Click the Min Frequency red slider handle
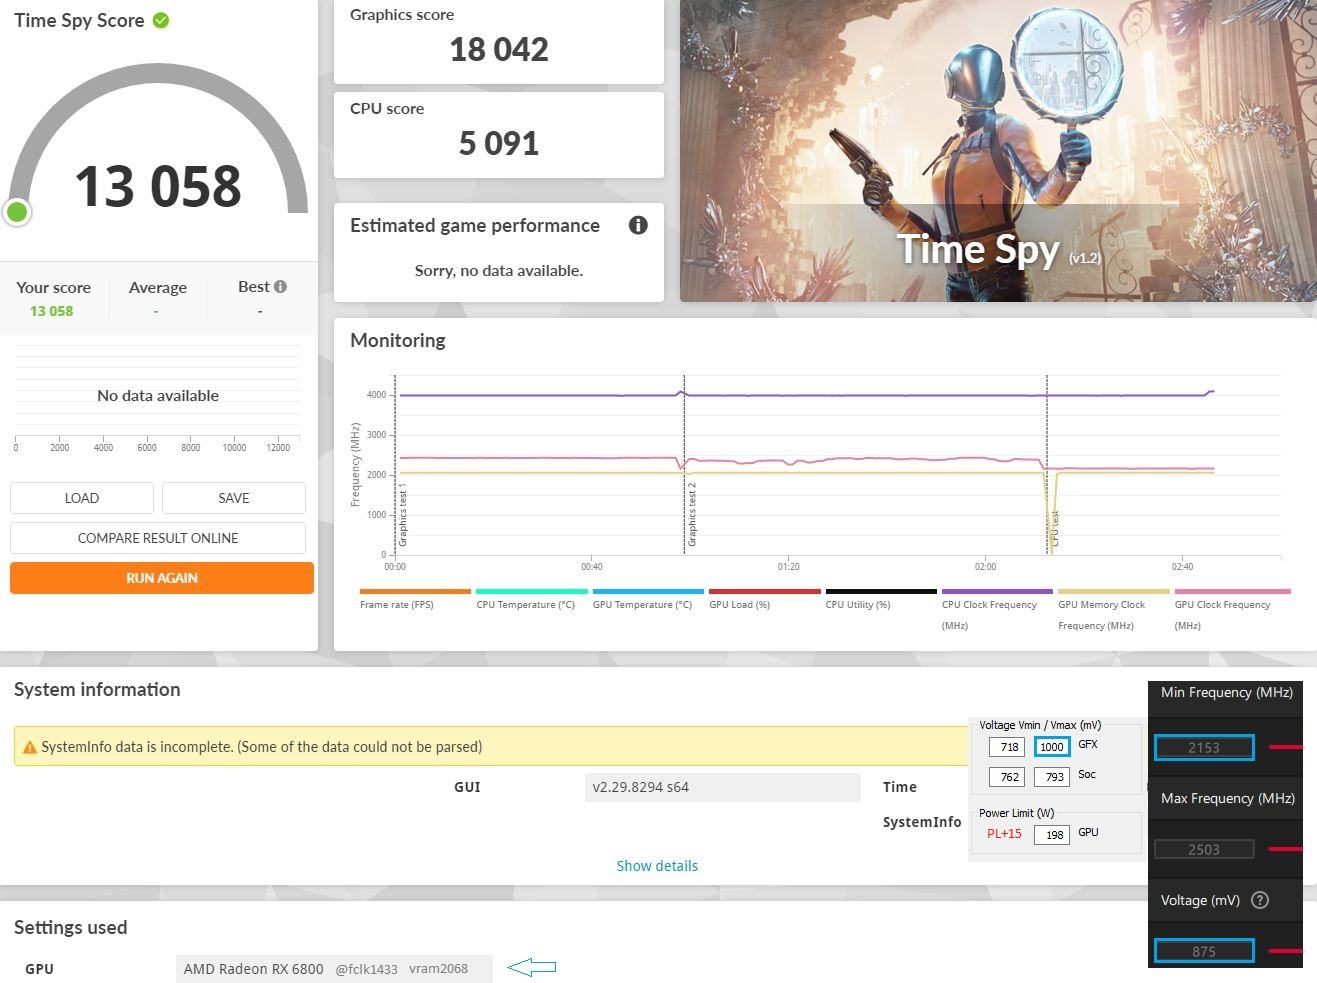 pos(1286,747)
